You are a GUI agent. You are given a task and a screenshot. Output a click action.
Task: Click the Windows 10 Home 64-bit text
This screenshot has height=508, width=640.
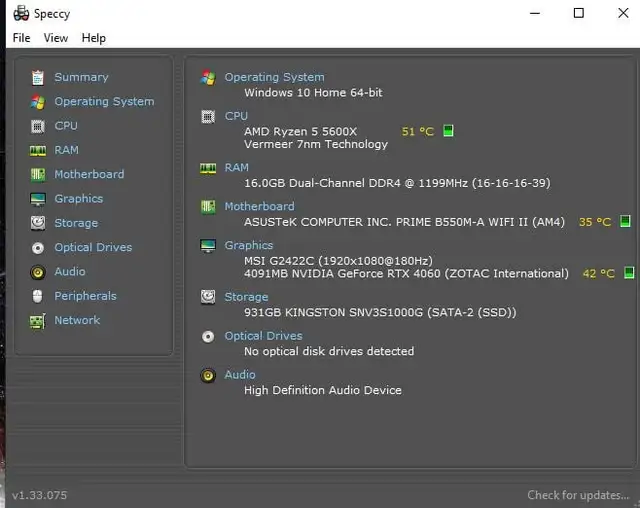[313, 93]
